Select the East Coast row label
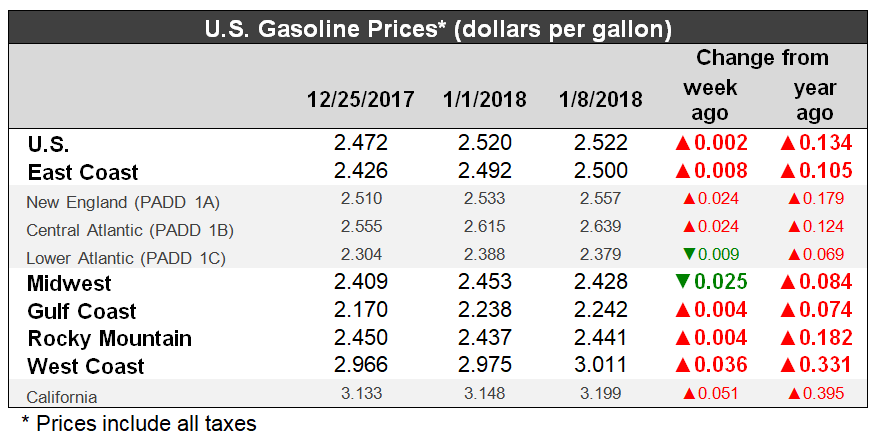 (83, 172)
